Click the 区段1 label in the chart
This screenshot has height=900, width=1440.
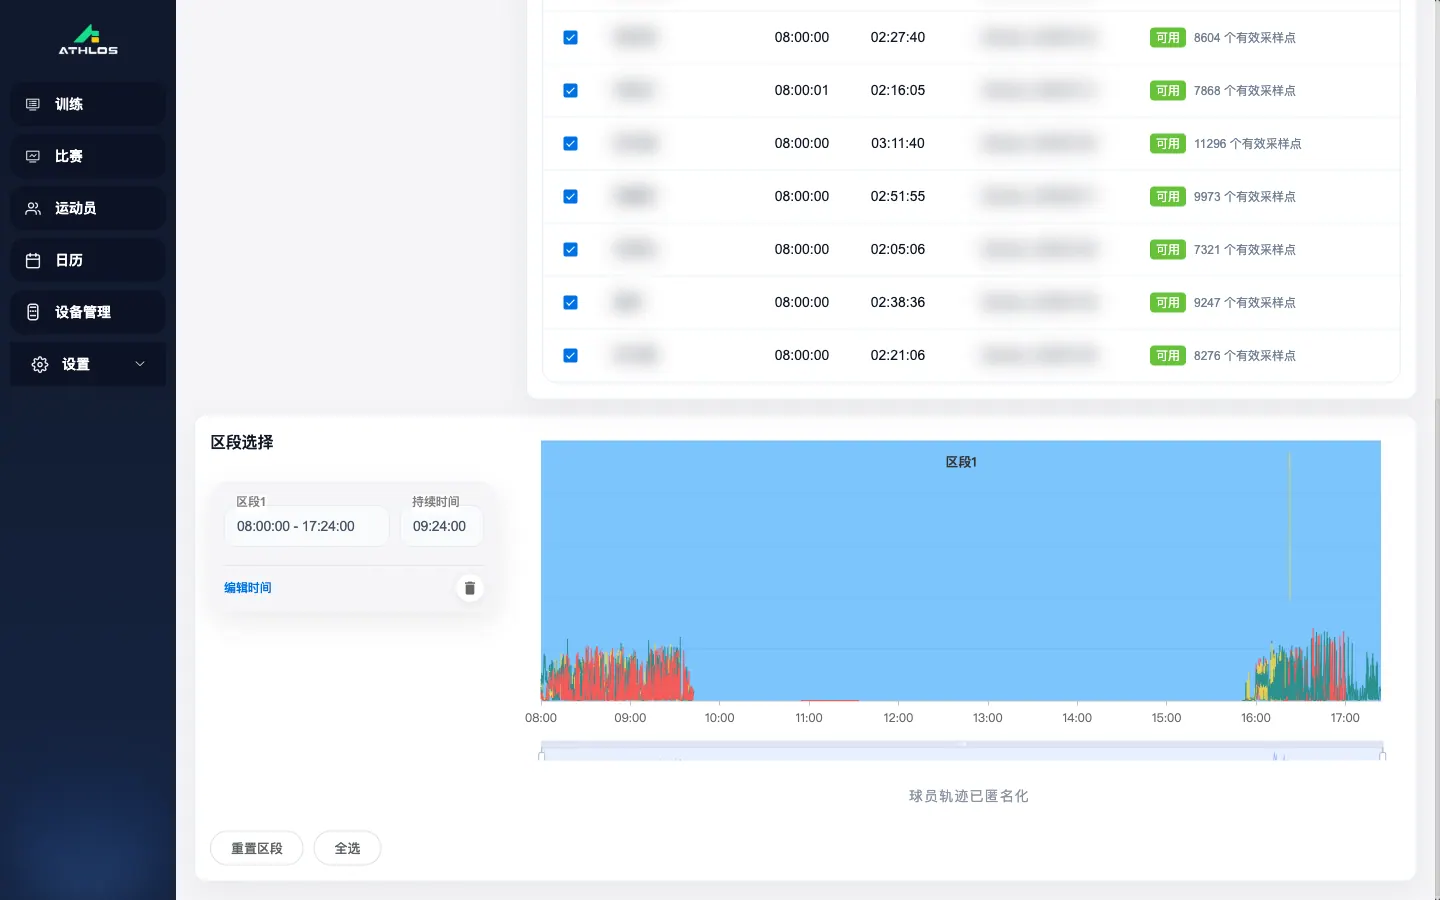[961, 462]
